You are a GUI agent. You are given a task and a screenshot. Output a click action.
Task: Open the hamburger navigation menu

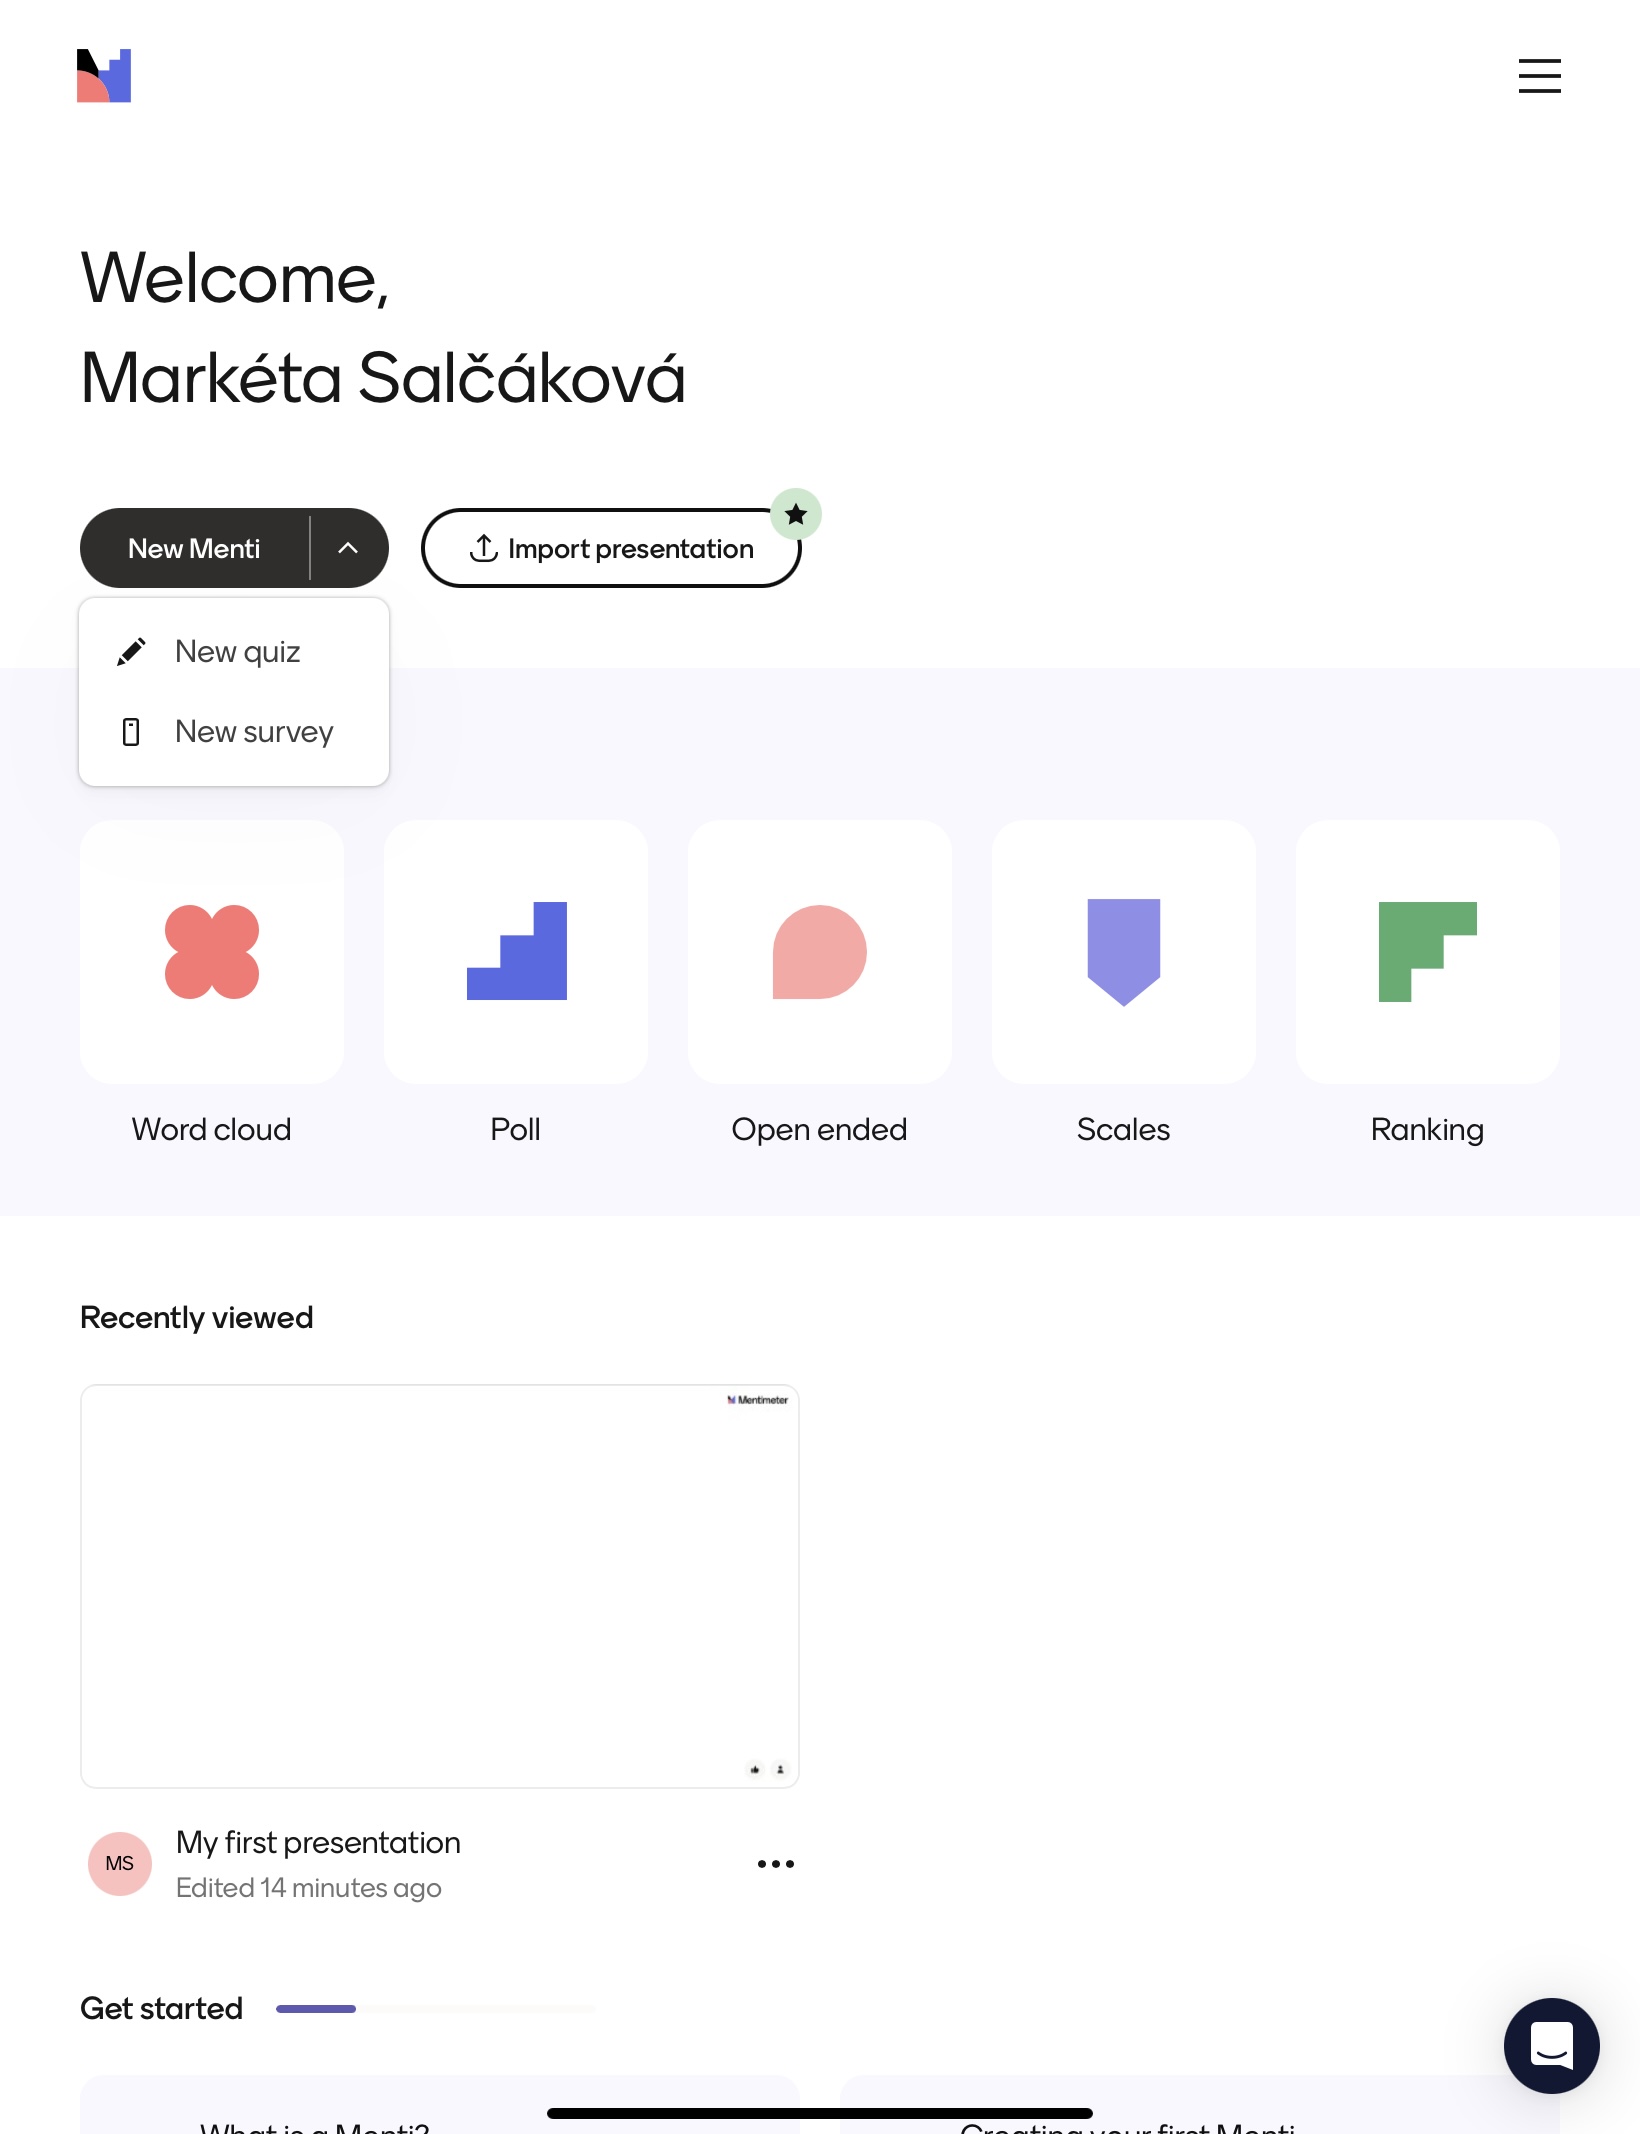click(x=1539, y=76)
